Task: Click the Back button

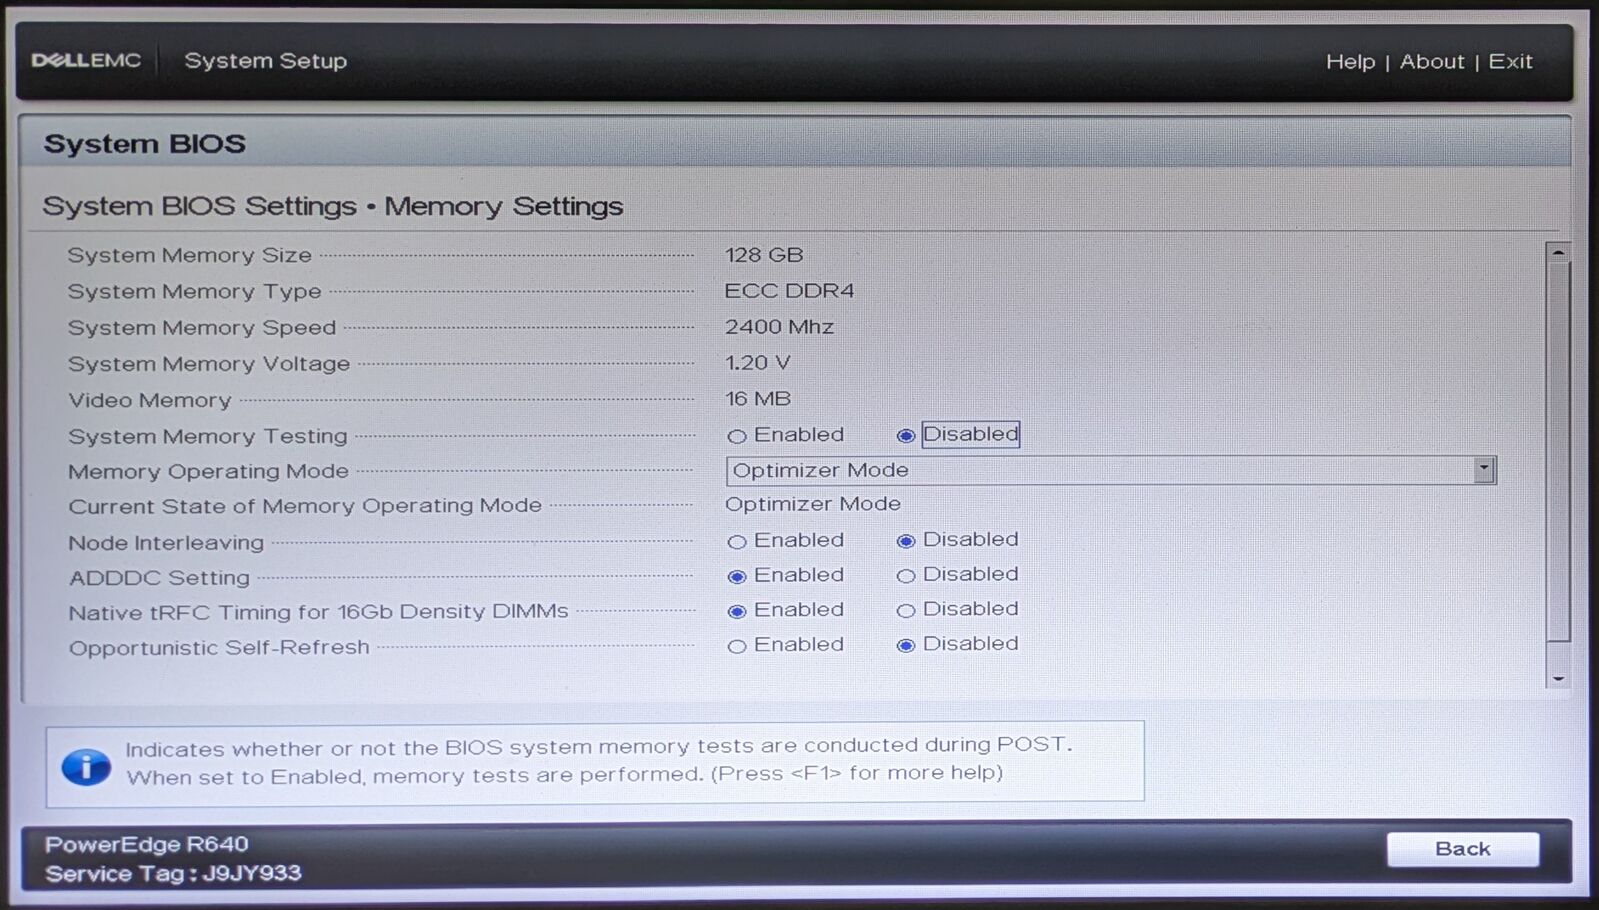Action: (x=1463, y=849)
